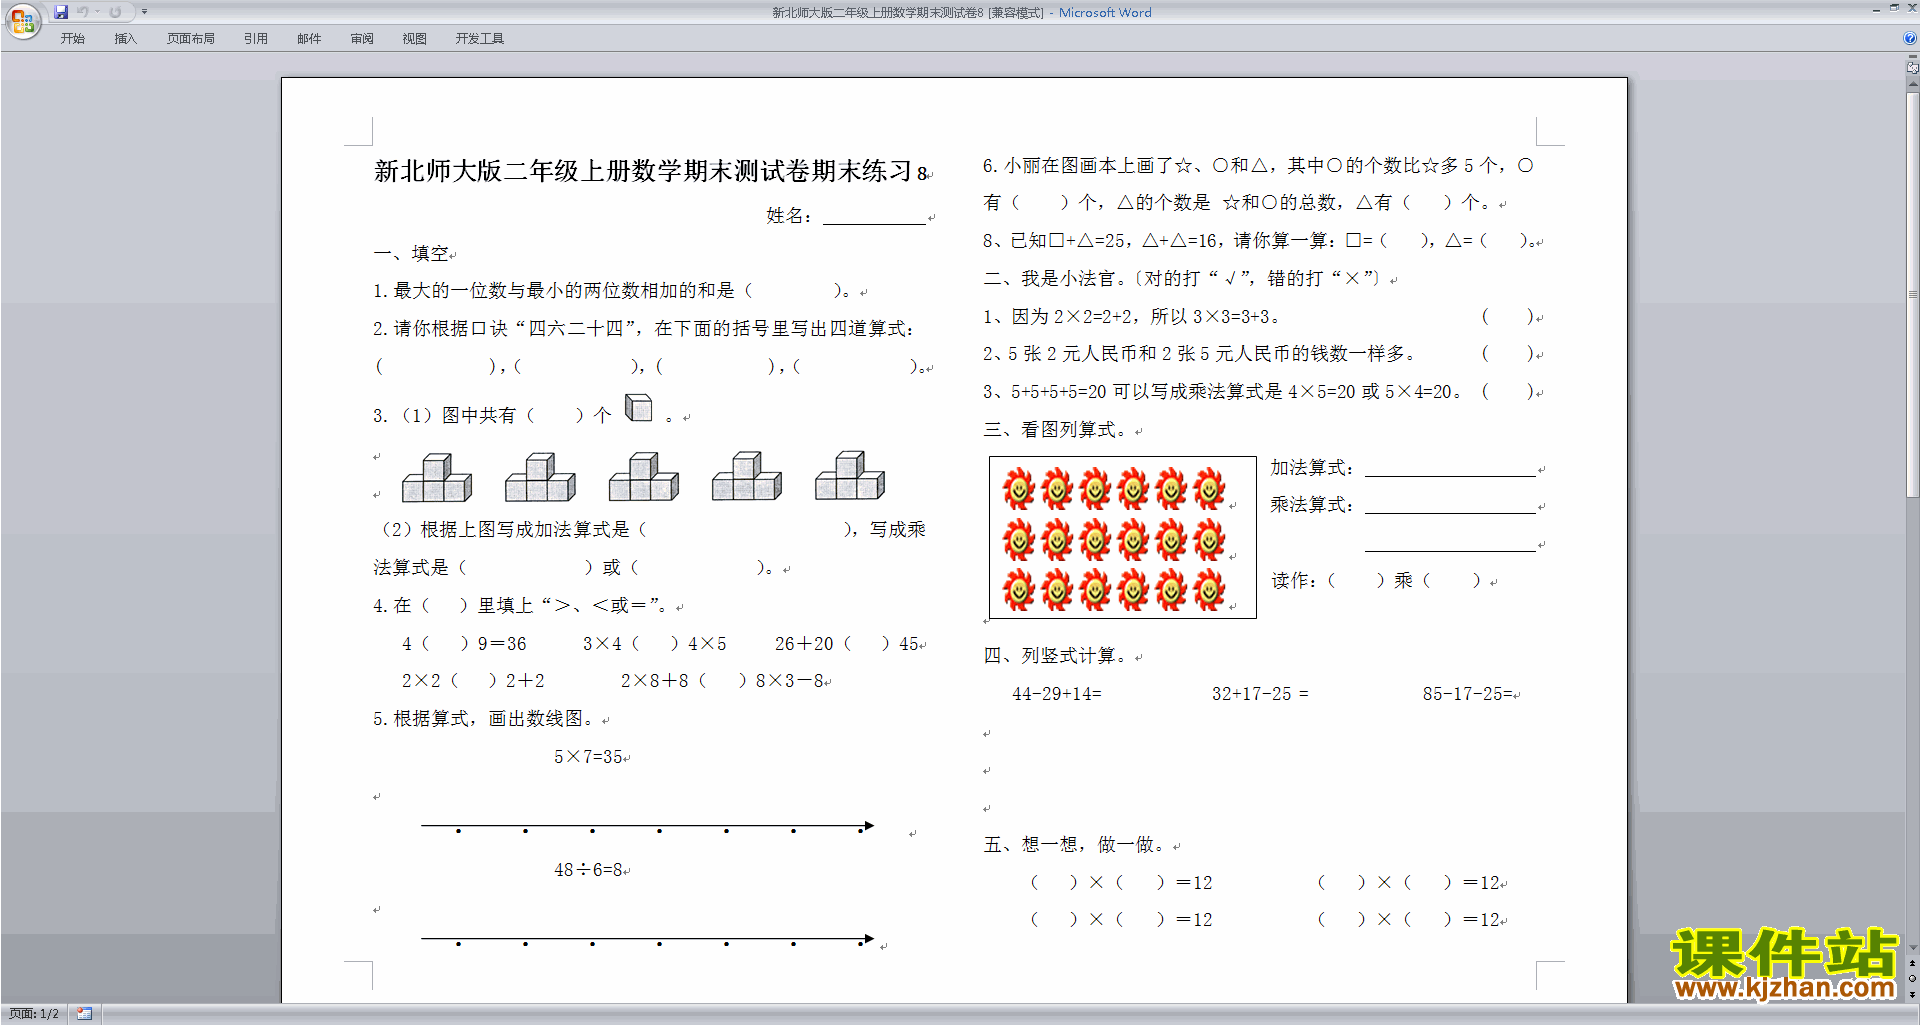1920x1025 pixels.
Task: Open the 开发工具 tab
Action: click(480, 39)
